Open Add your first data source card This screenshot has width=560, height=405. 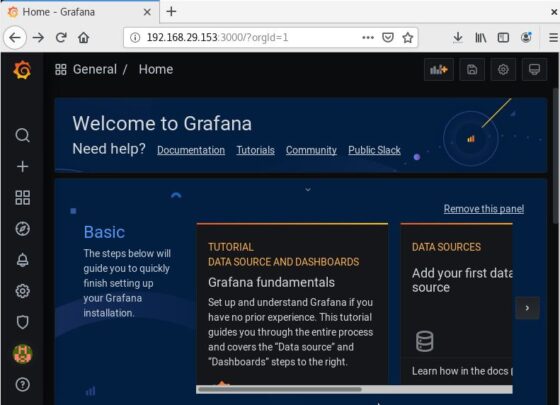[456, 304]
